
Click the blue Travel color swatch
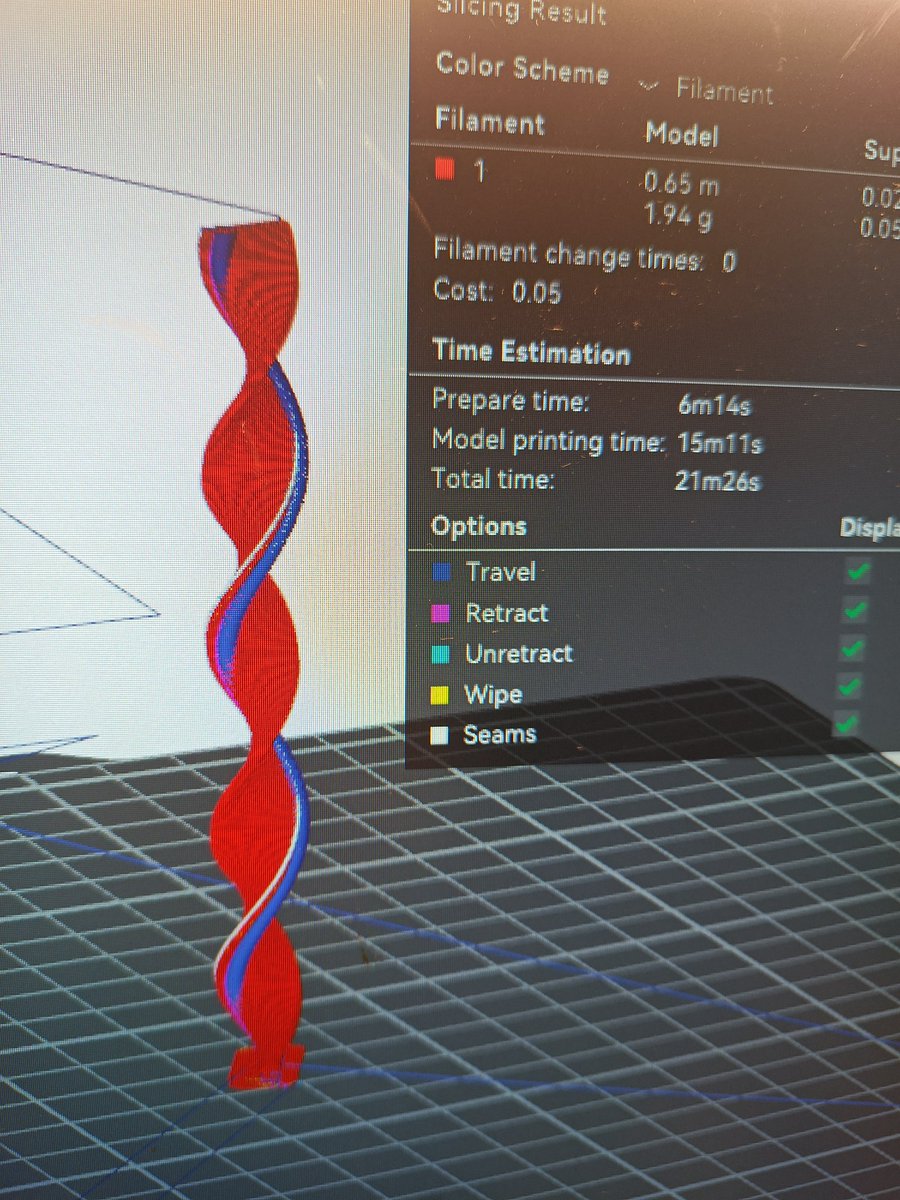pyautogui.click(x=443, y=572)
